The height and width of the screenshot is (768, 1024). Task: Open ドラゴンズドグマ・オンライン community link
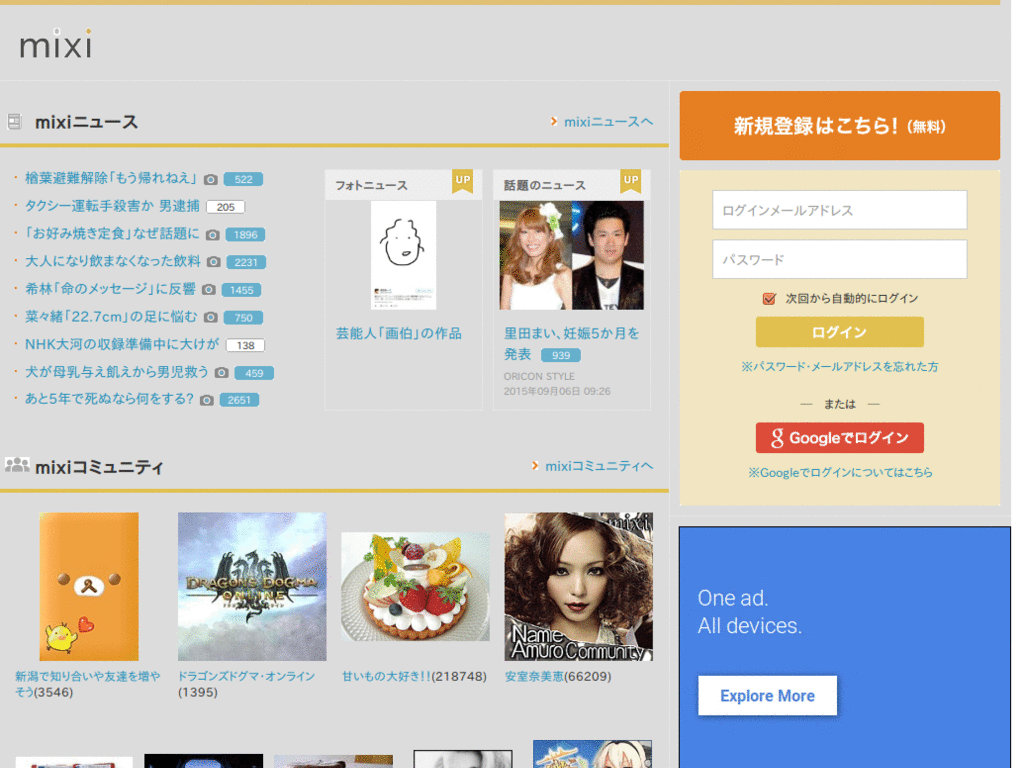point(247,677)
